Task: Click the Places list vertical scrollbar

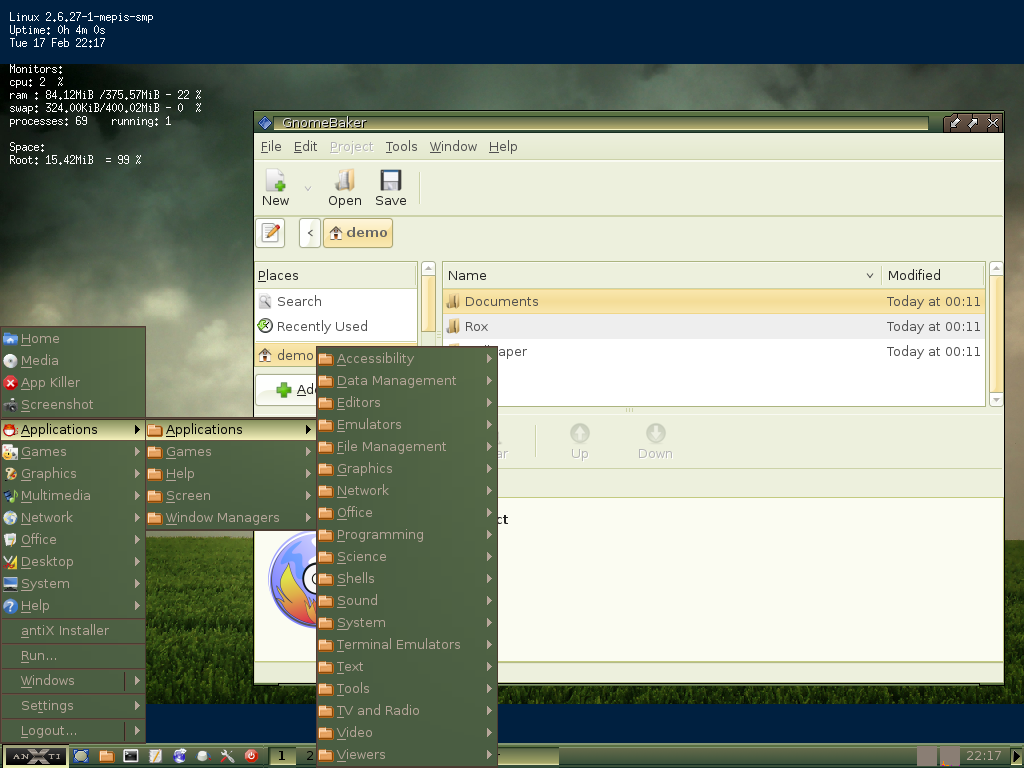Action: pyautogui.click(x=428, y=305)
